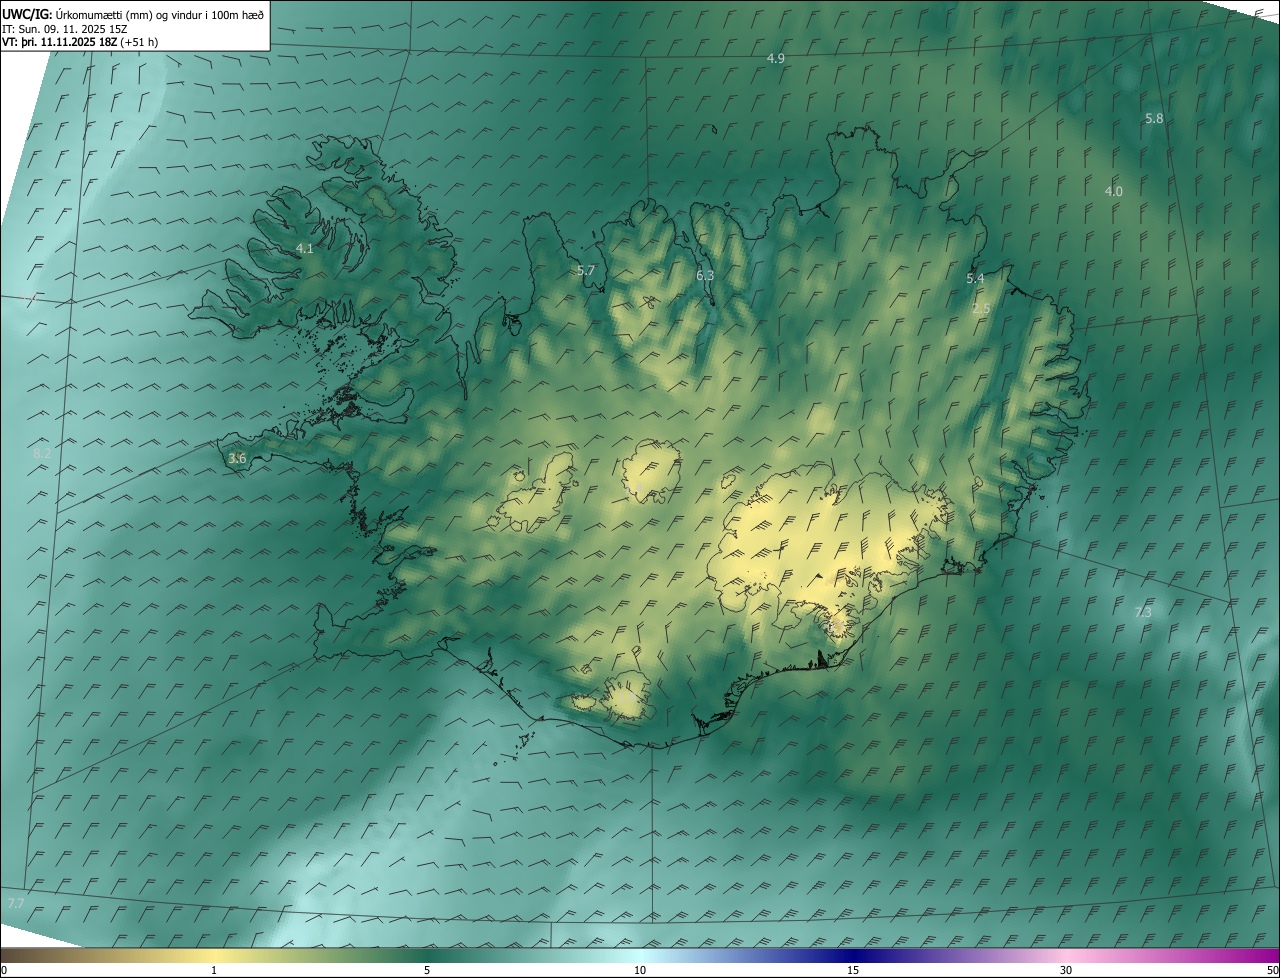Click the 5.7 value label on the map
Screen dimensions: 1280x978
pyautogui.click(x=586, y=271)
